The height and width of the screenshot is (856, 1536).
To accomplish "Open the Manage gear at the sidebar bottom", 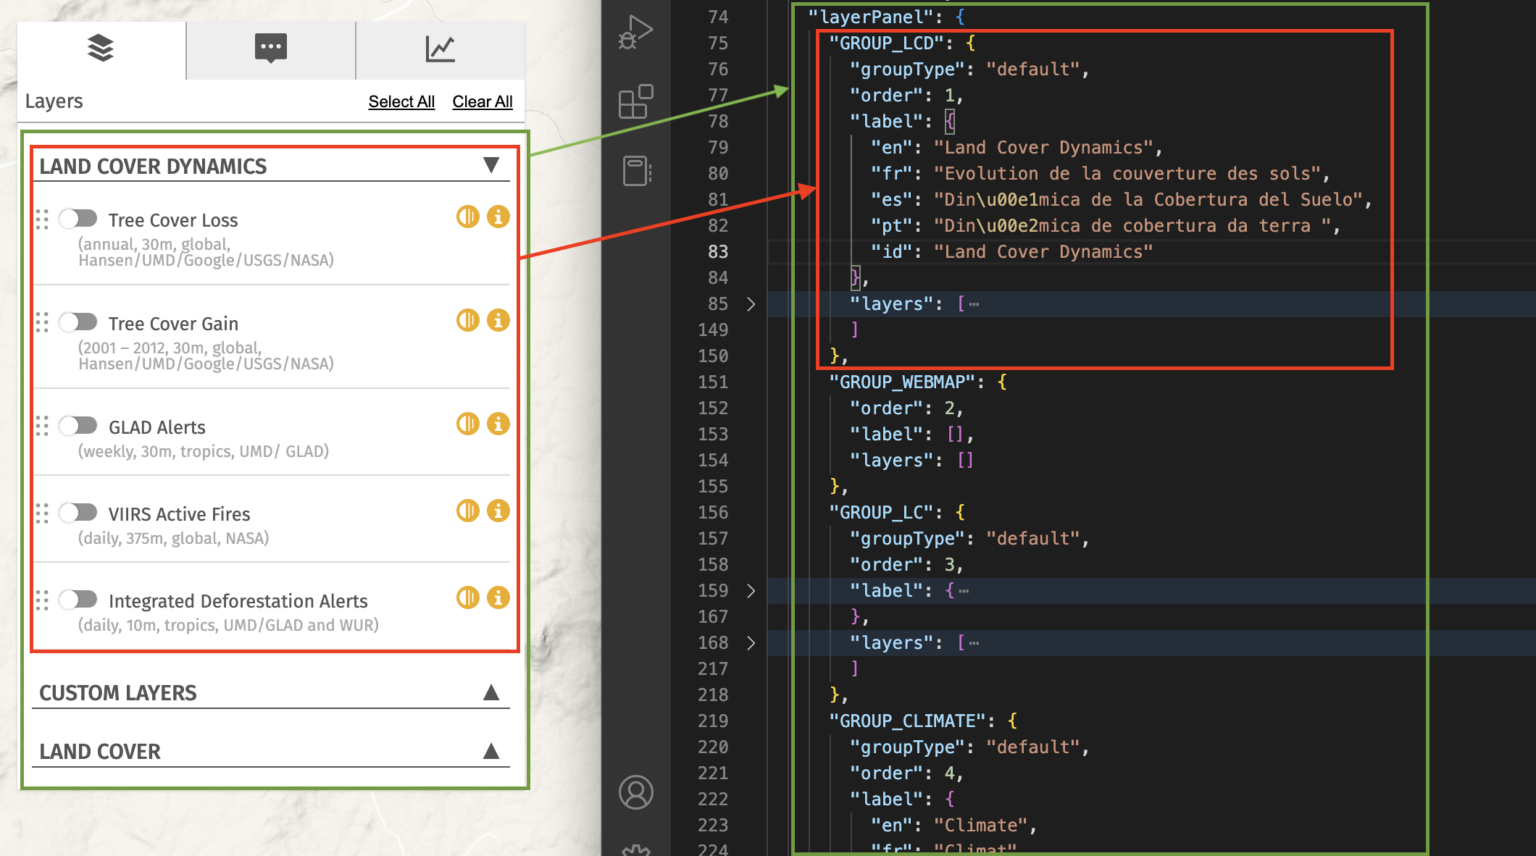I will click(637, 848).
